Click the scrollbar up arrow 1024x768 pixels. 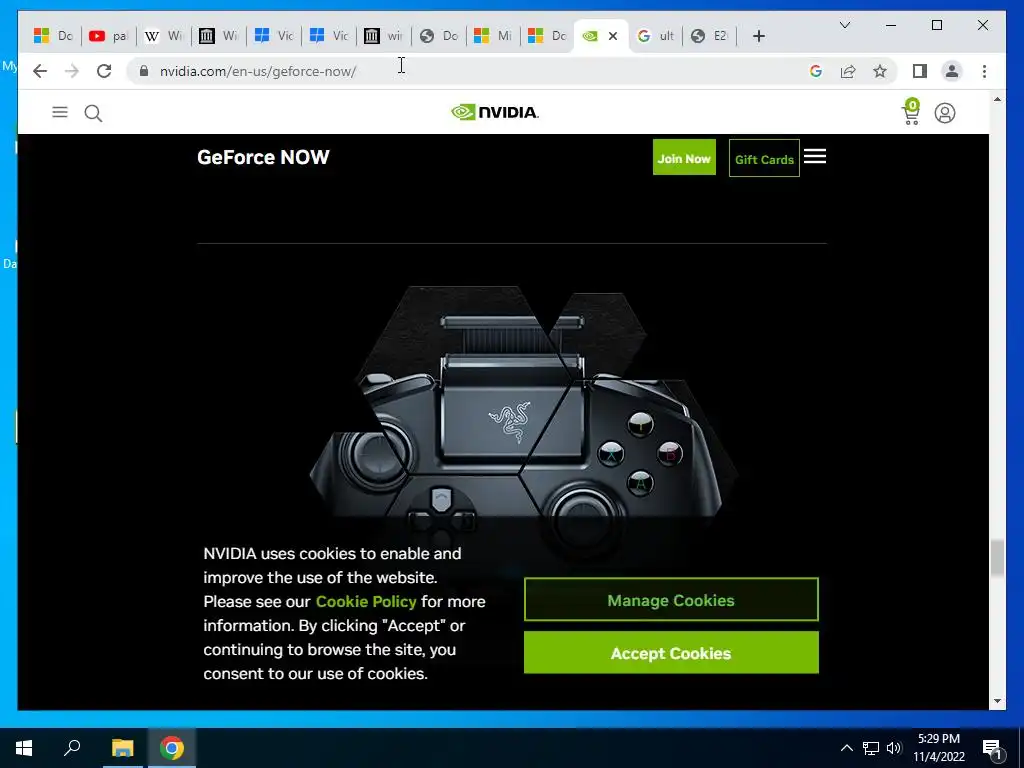coord(997,99)
